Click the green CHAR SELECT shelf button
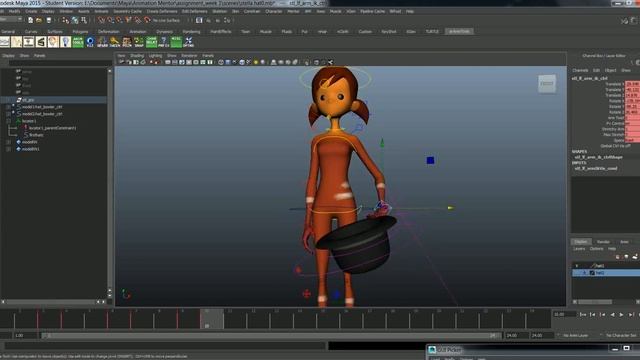The height and width of the screenshot is (360, 640). click(151, 42)
